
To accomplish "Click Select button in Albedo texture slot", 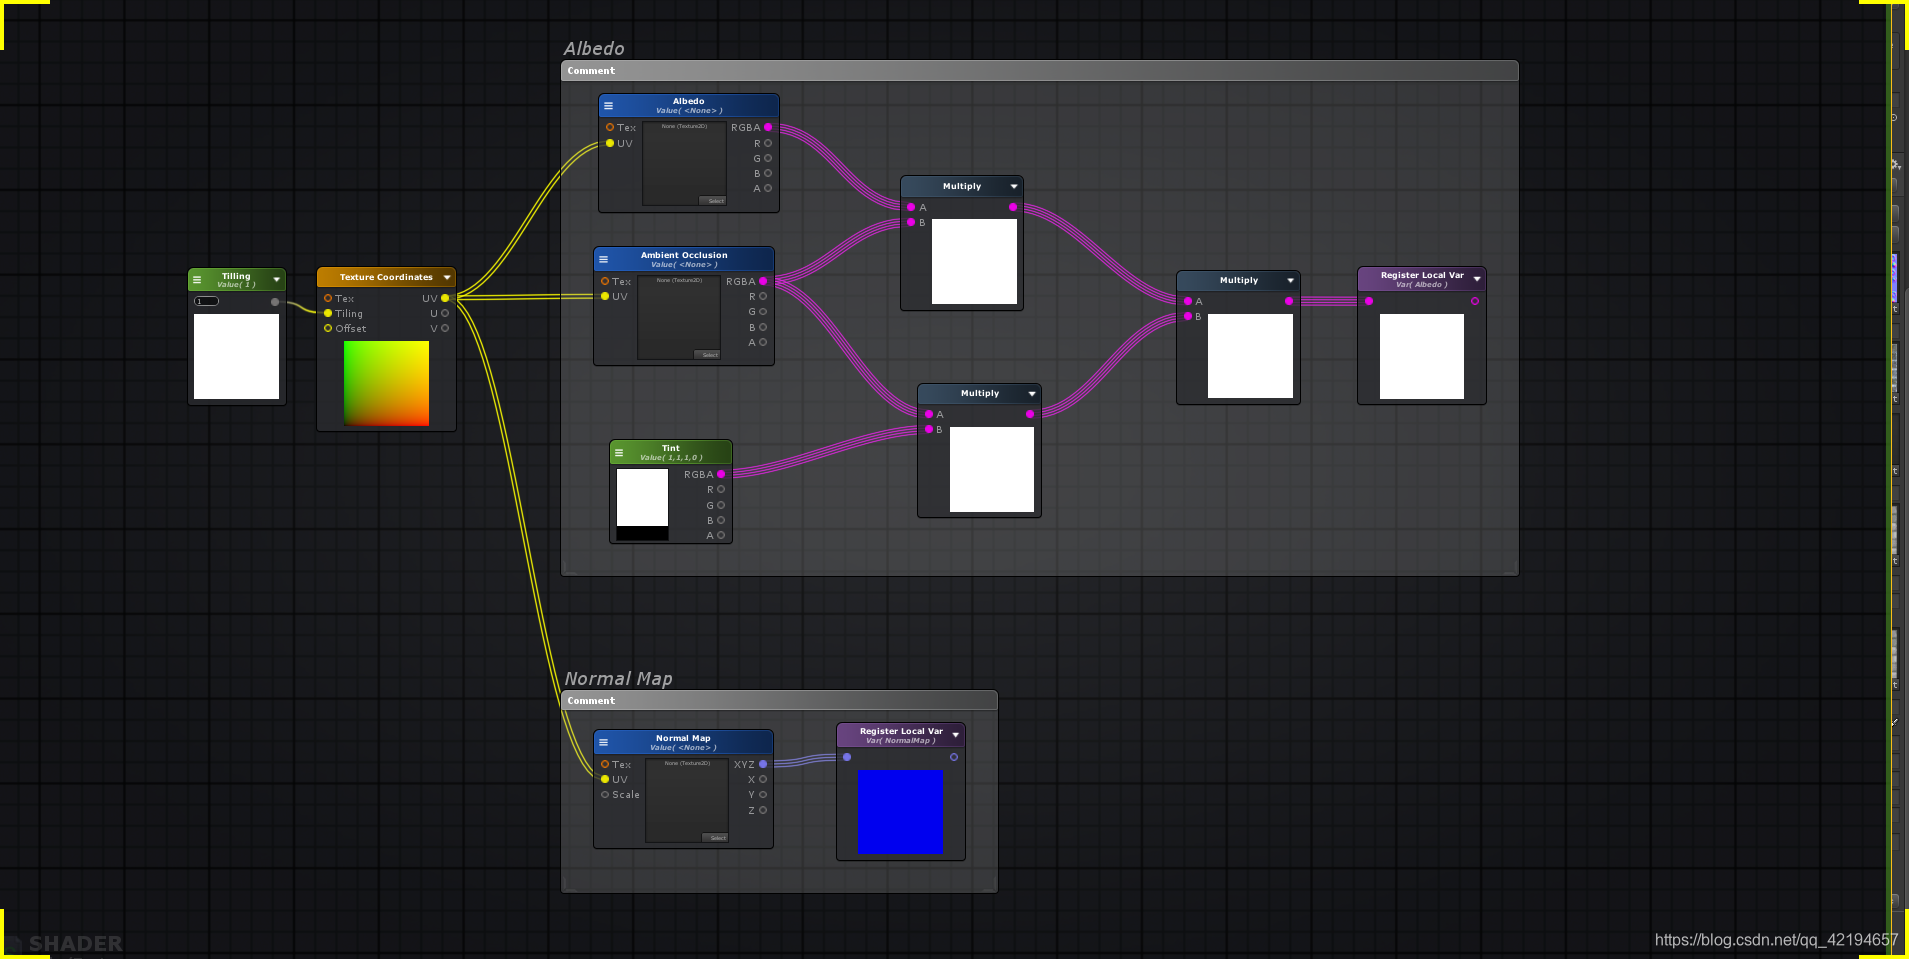I will coord(713,200).
